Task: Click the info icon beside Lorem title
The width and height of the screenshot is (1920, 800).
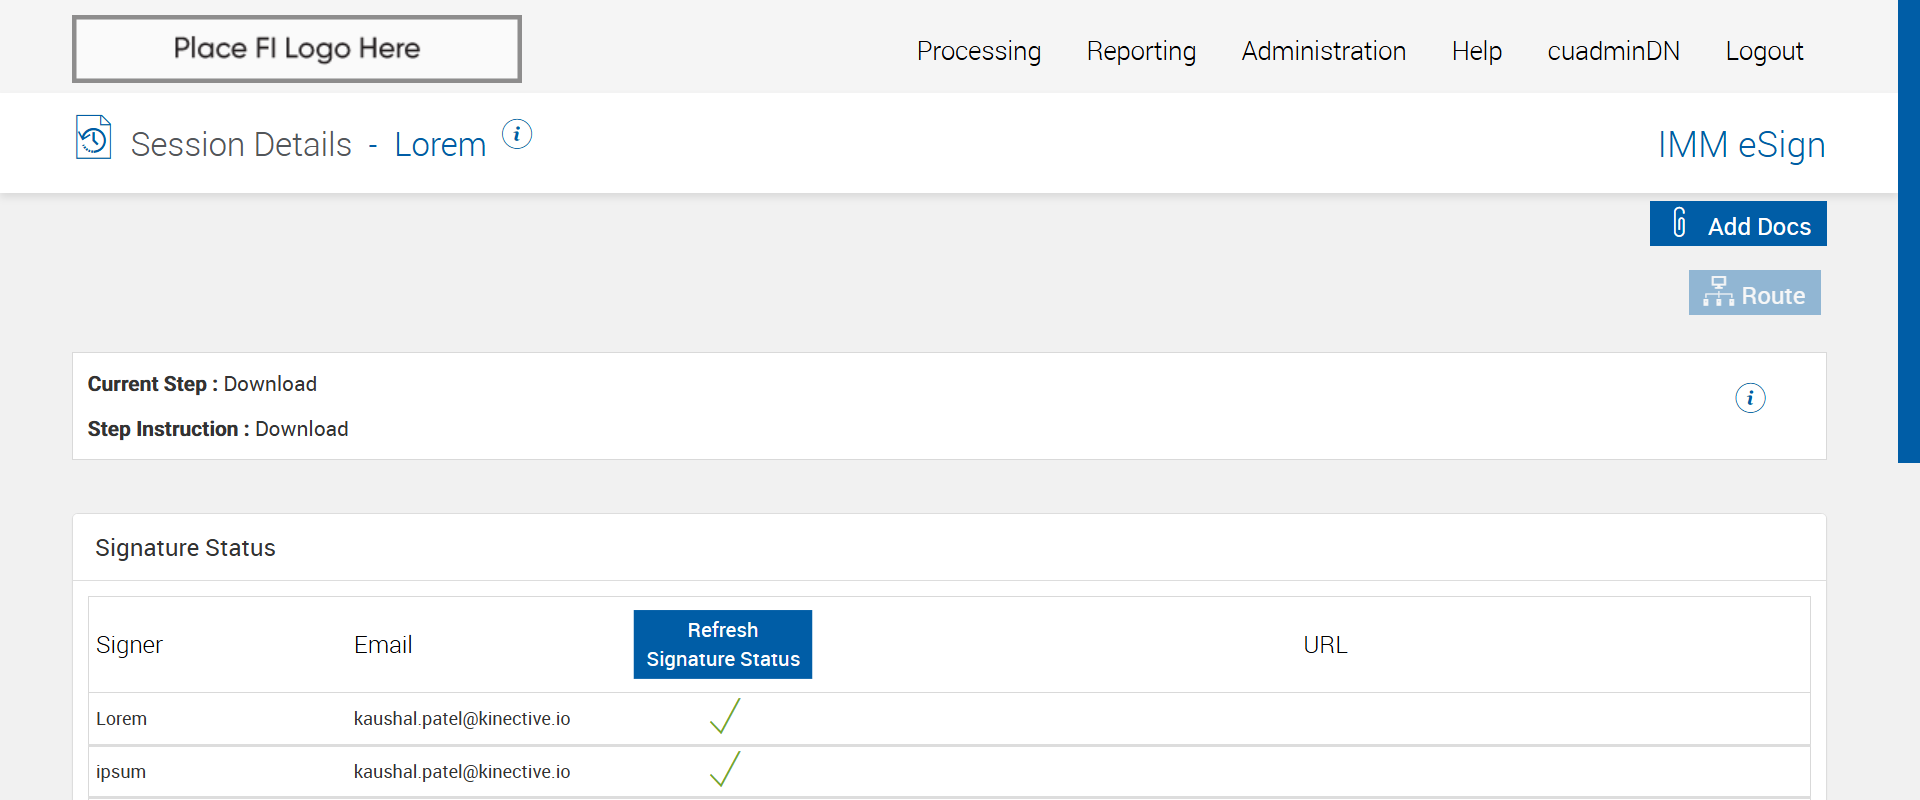Action: [x=517, y=134]
